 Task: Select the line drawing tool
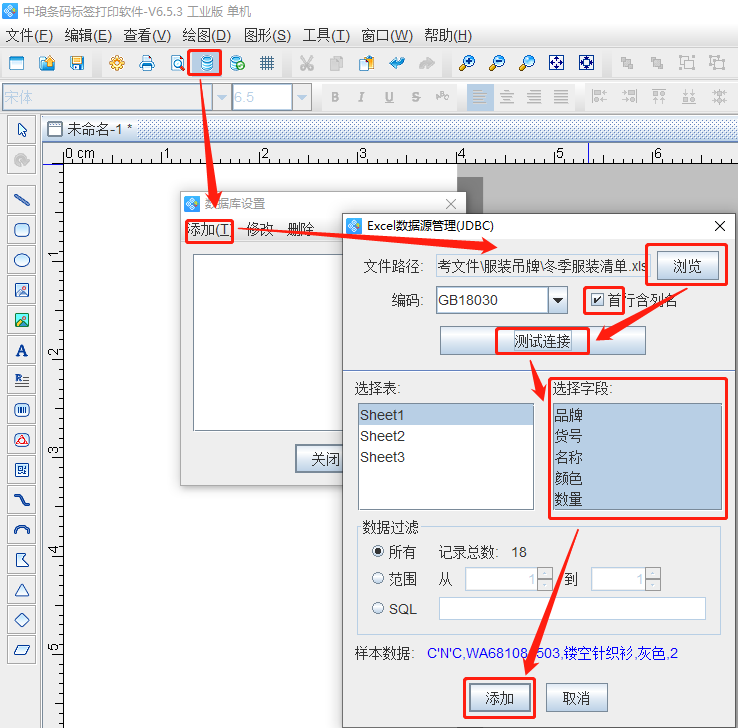tap(21, 199)
